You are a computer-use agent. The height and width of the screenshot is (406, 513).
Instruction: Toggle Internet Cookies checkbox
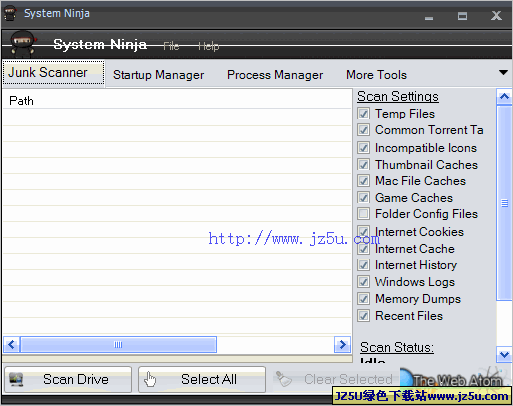(363, 232)
